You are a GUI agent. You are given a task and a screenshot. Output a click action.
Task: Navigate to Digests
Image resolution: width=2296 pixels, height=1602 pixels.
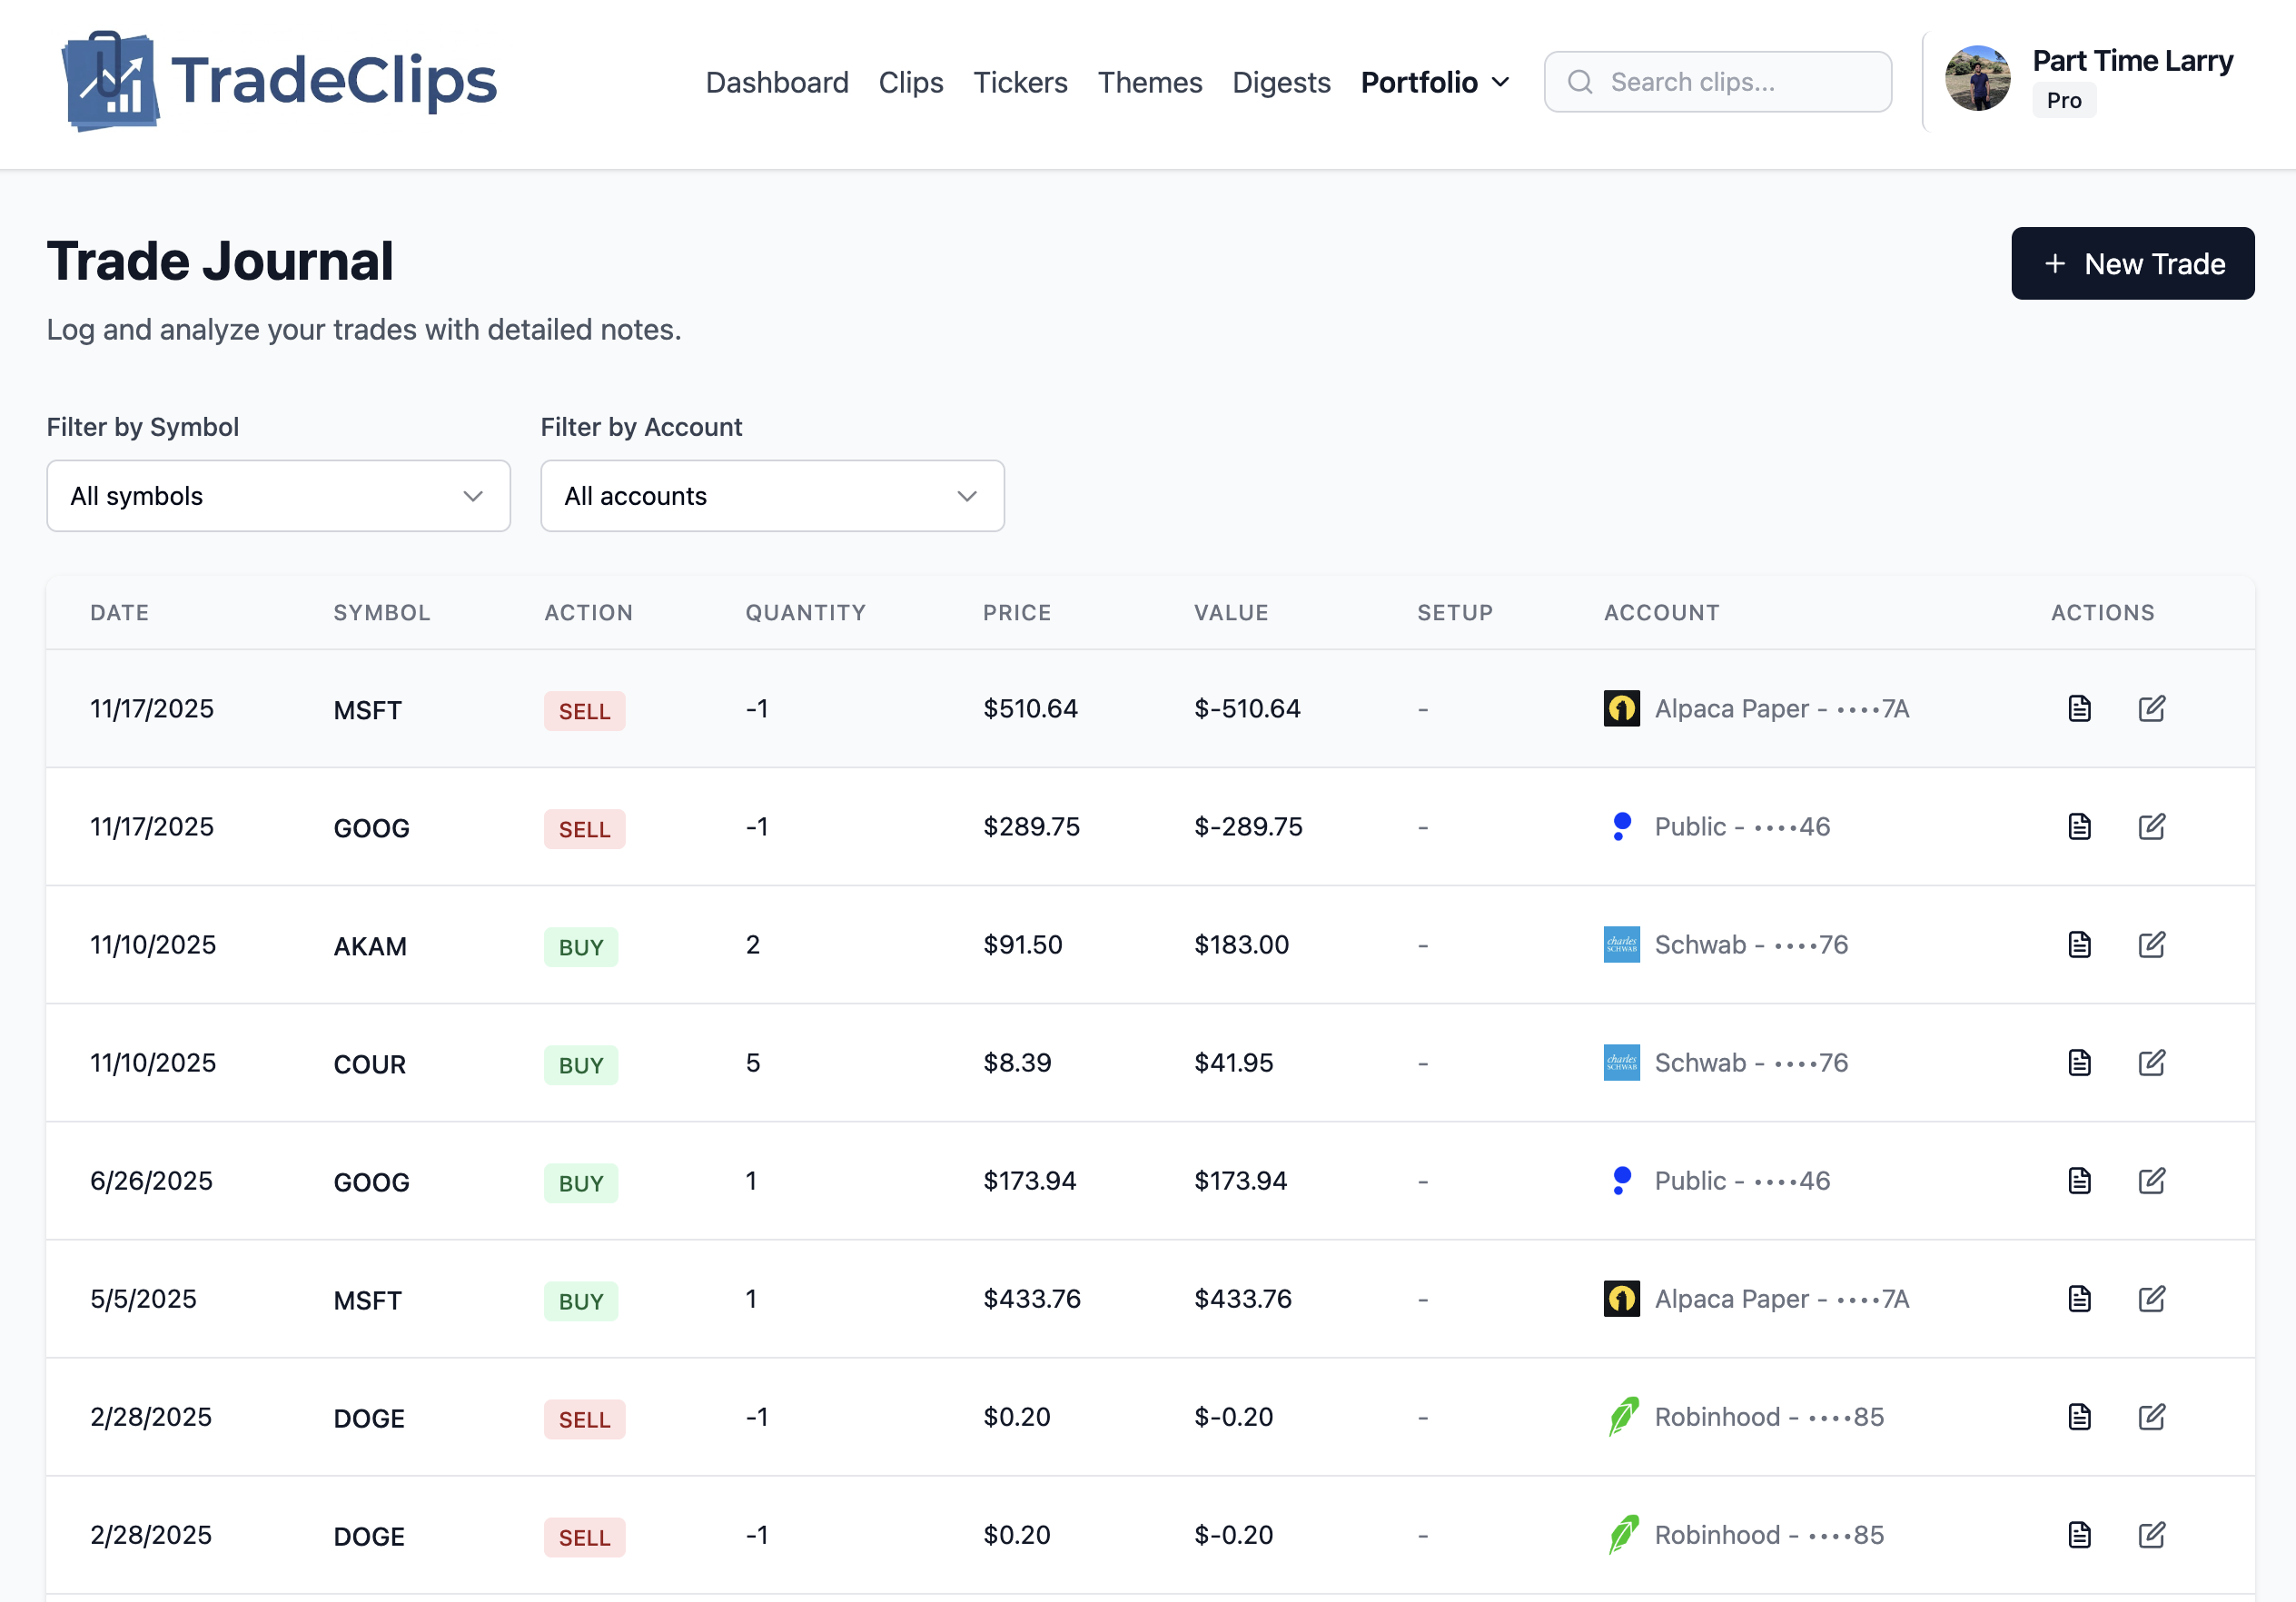click(1280, 82)
